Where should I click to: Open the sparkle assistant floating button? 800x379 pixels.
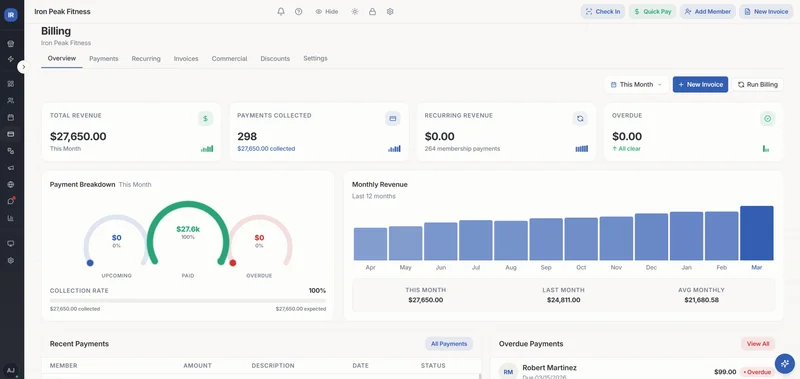784,363
